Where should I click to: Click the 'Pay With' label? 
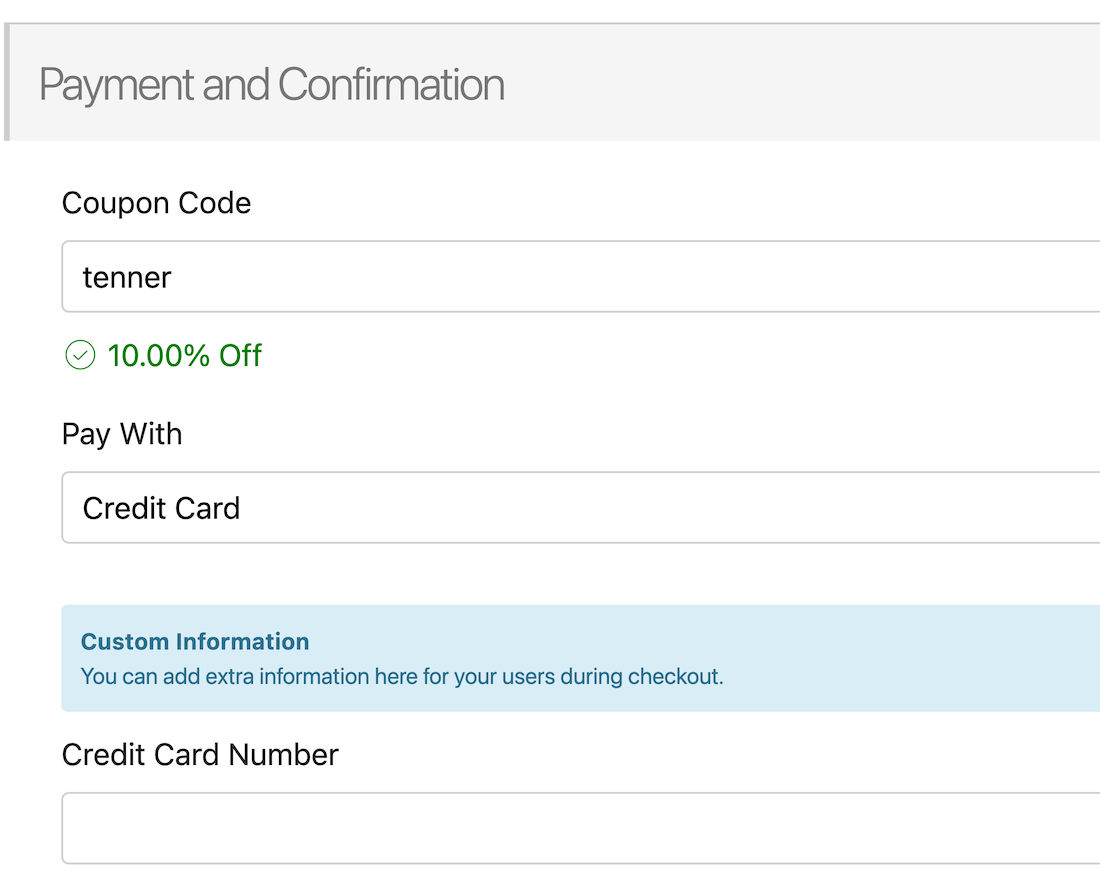click(x=122, y=434)
